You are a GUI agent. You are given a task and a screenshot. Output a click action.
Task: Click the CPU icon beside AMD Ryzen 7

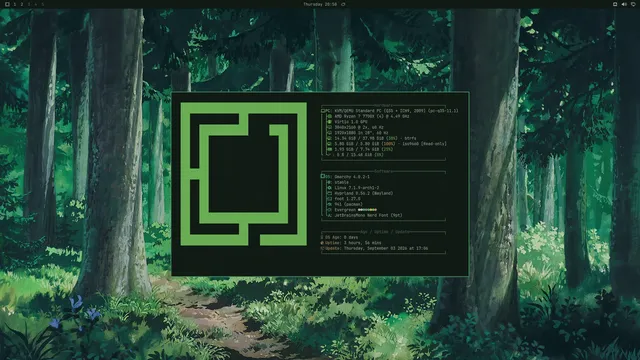(x=329, y=116)
